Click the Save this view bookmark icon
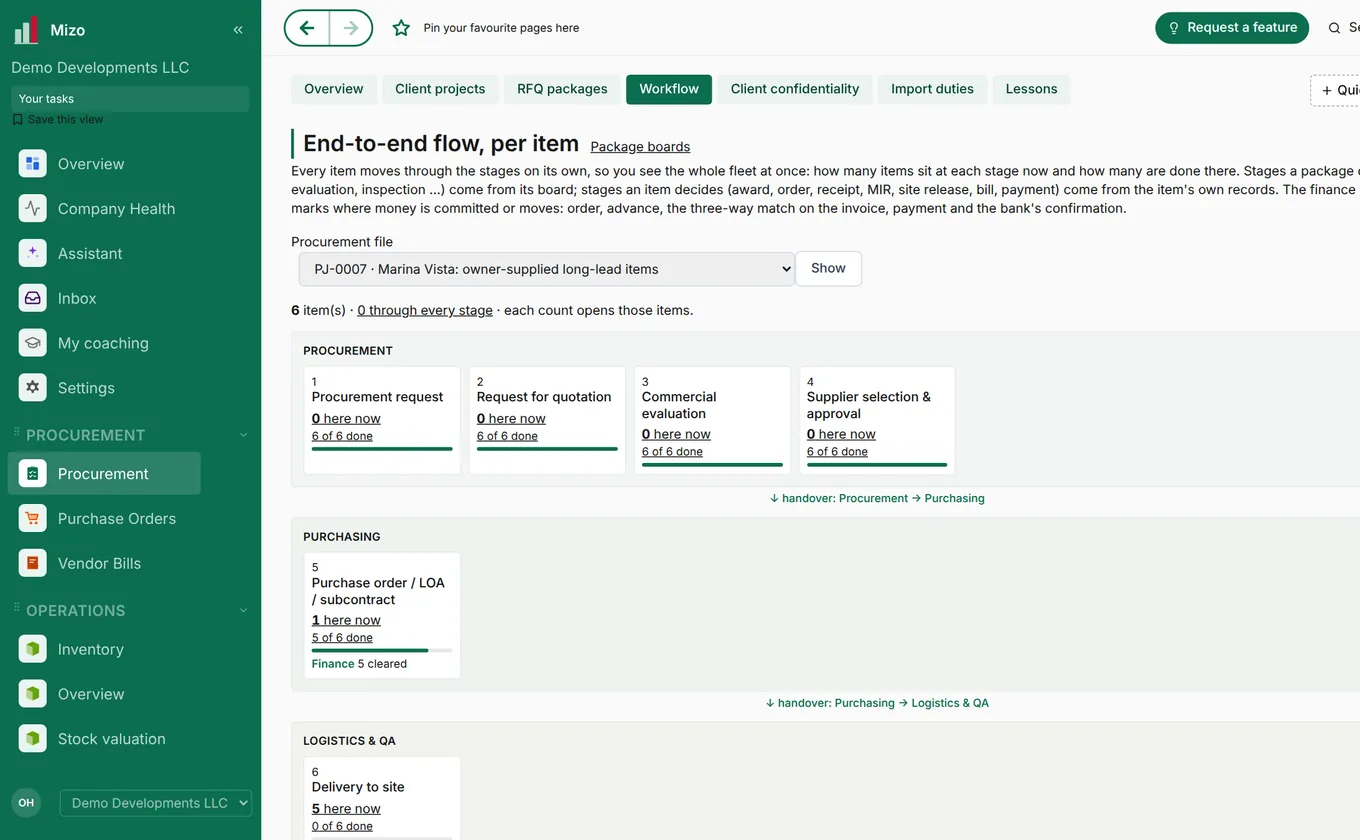The height and width of the screenshot is (840, 1360). point(17,119)
